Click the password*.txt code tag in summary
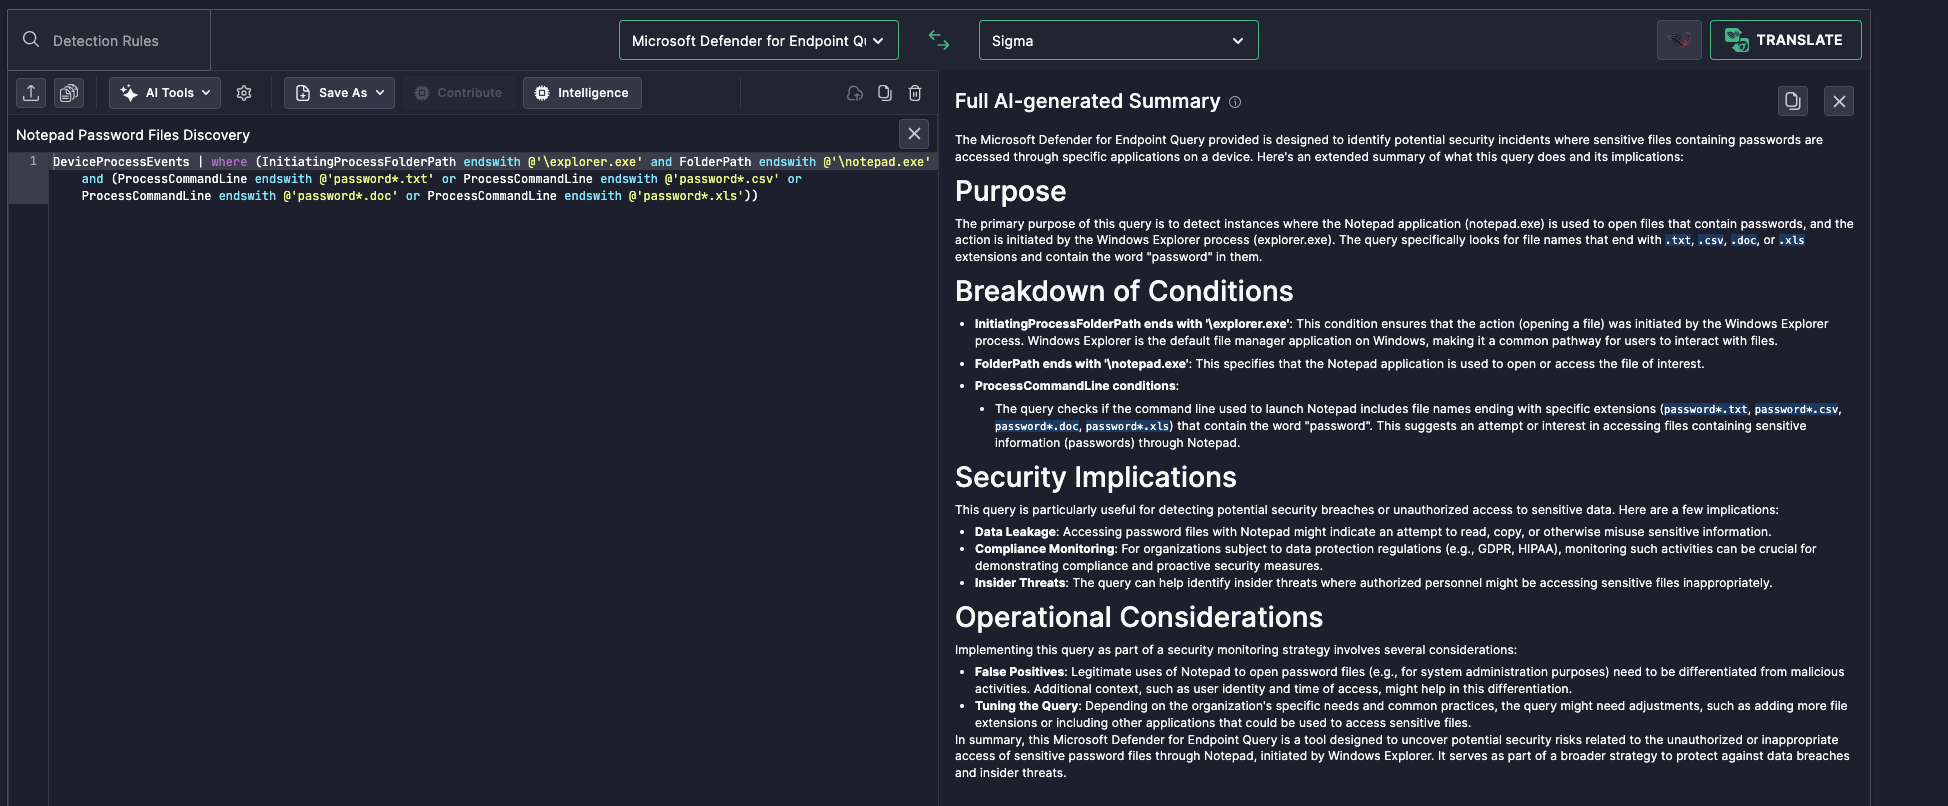This screenshot has width=1948, height=806. point(1706,410)
